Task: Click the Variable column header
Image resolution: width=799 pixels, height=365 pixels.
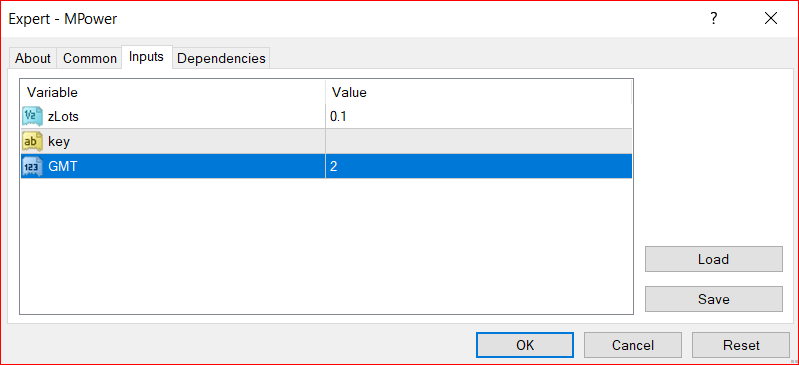Action: pyautogui.click(x=173, y=92)
